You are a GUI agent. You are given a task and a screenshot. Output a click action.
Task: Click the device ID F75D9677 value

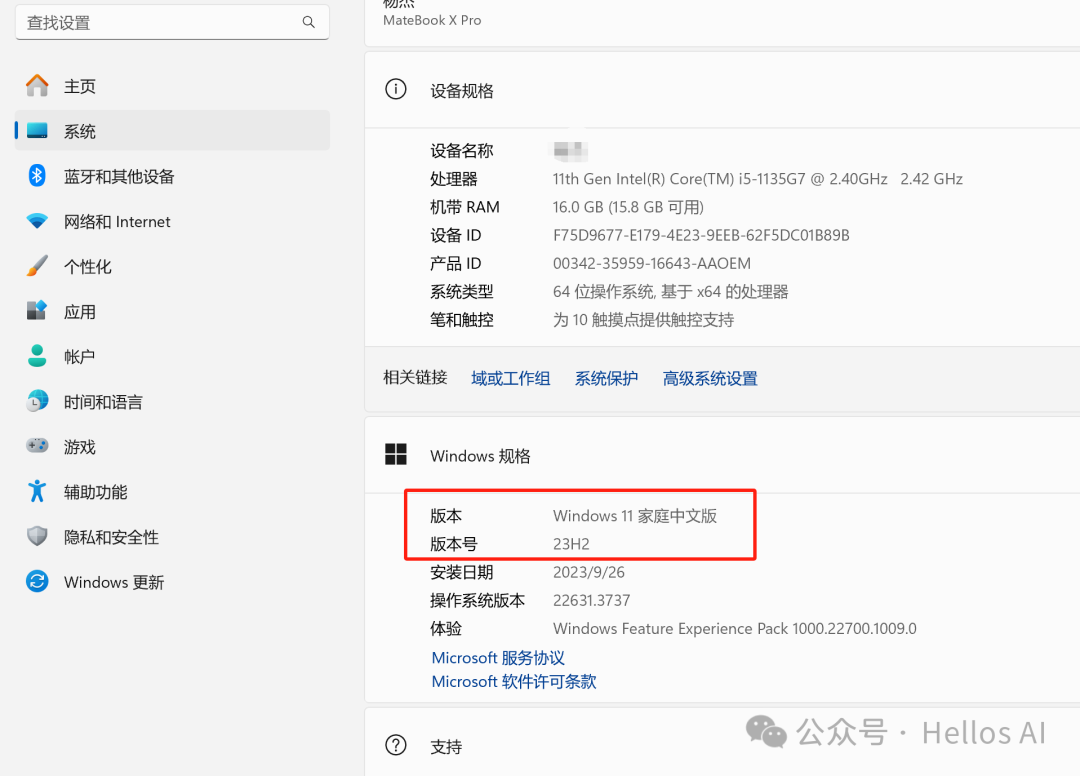pyautogui.click(x=701, y=235)
